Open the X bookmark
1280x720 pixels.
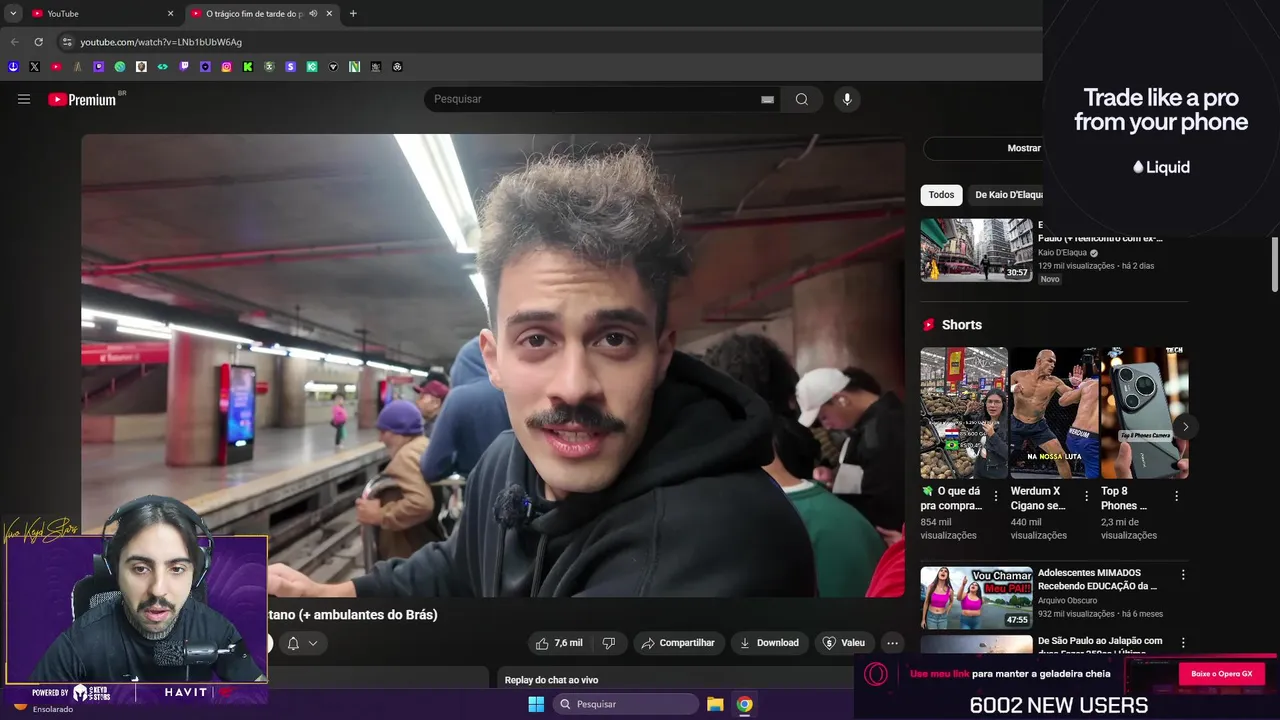pos(34,67)
